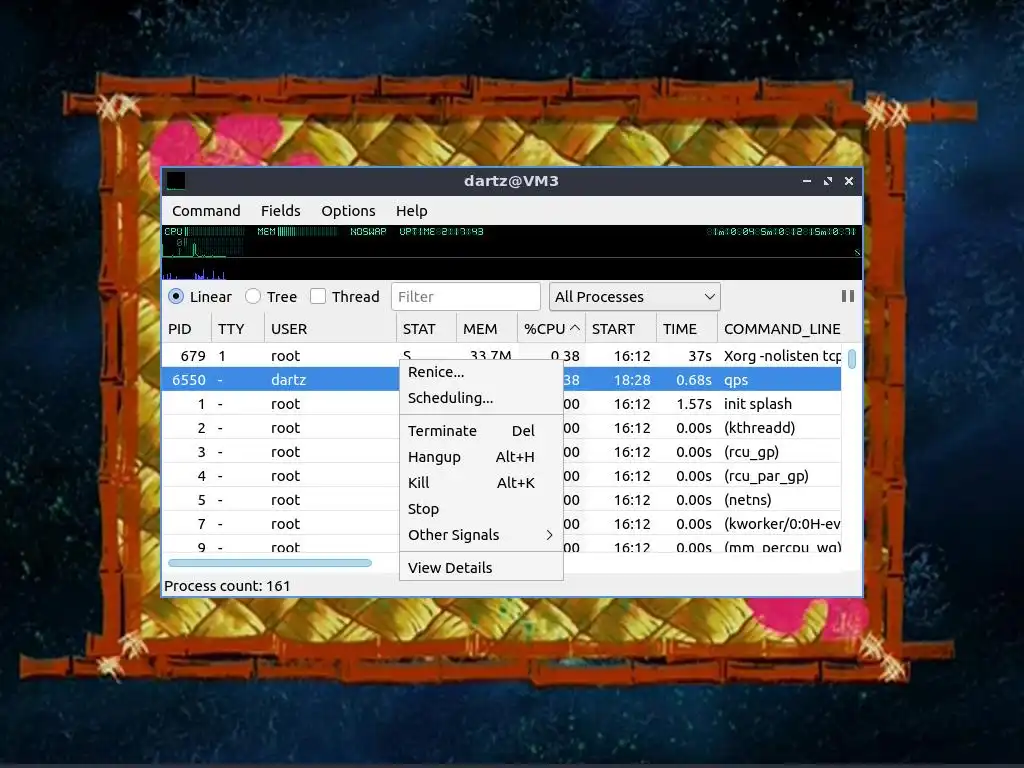Open the Fields menu
The height and width of the screenshot is (768, 1024).
tap(281, 211)
